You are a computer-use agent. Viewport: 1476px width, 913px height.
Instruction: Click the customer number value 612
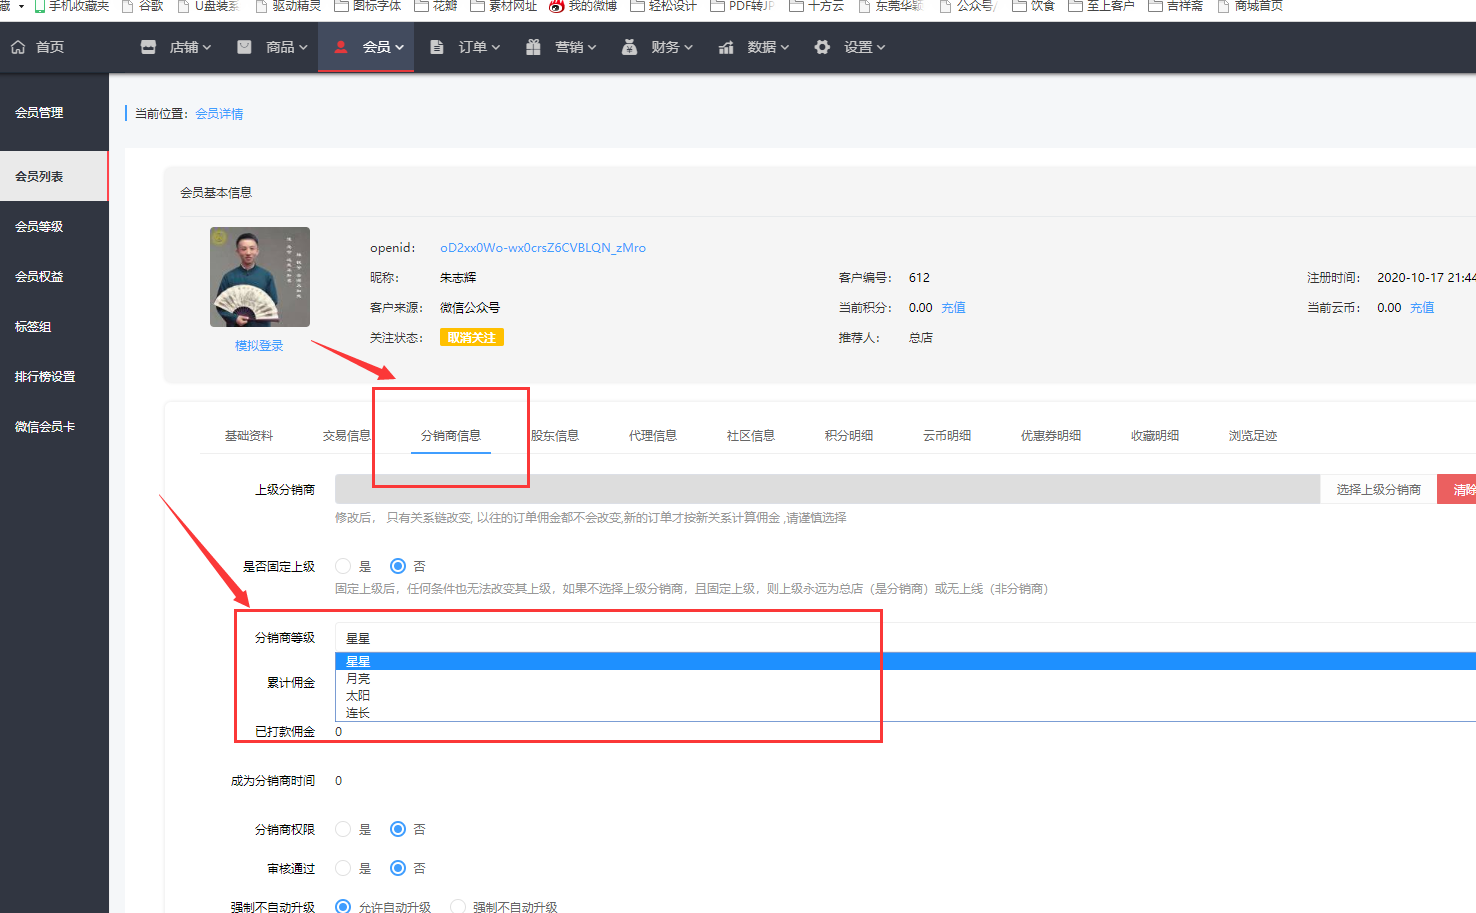919,277
